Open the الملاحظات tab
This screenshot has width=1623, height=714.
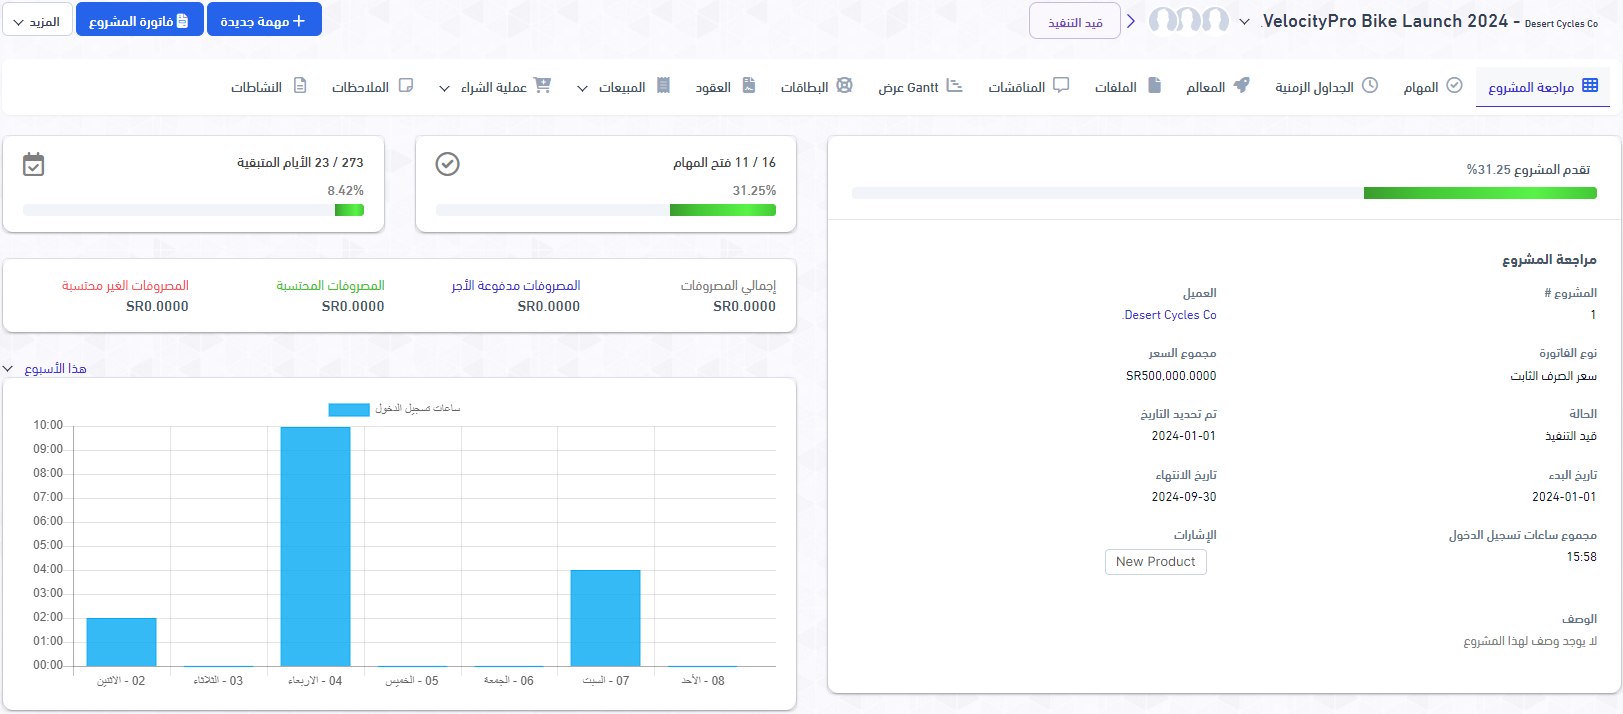[x=372, y=88]
